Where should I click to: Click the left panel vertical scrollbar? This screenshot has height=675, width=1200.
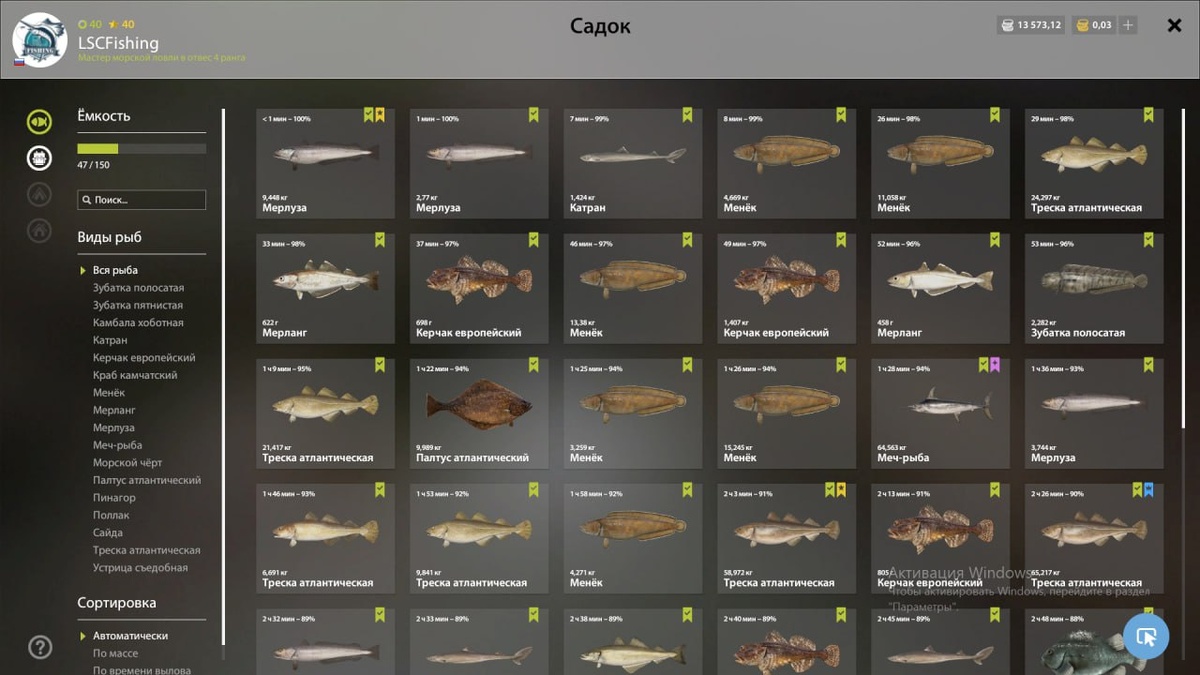tap(223, 377)
